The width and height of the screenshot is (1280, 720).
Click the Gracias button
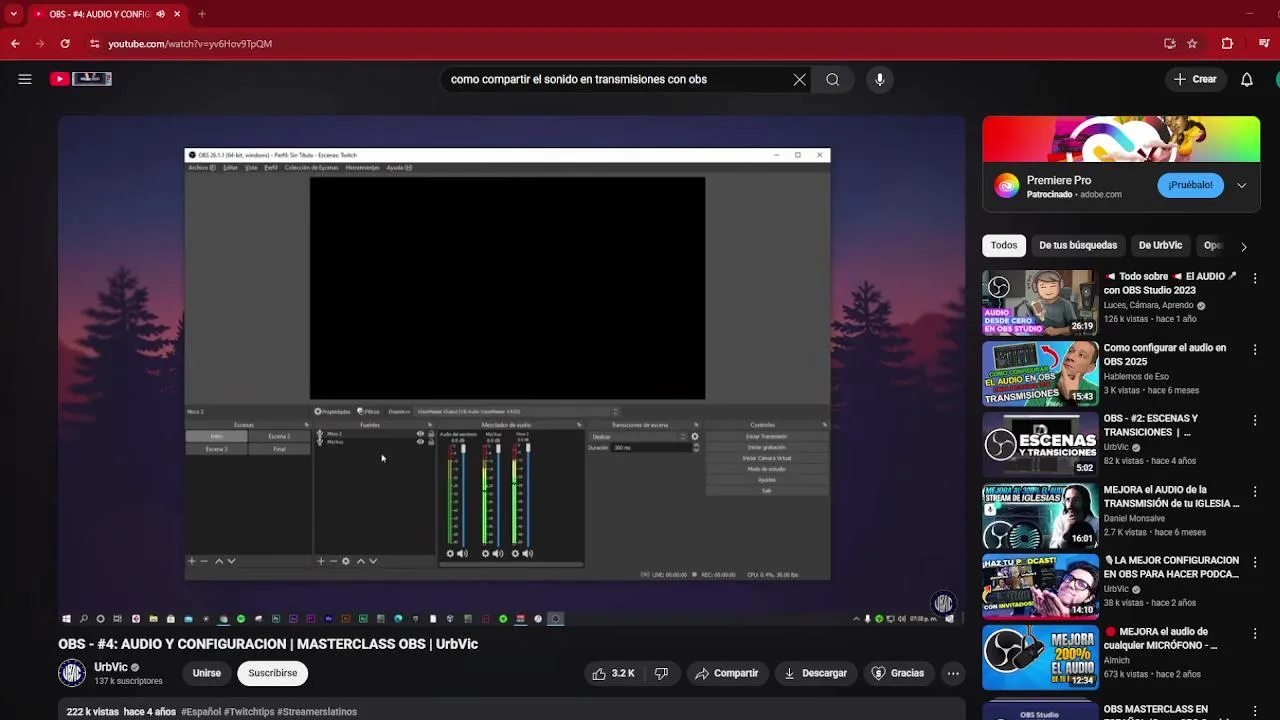click(x=898, y=673)
